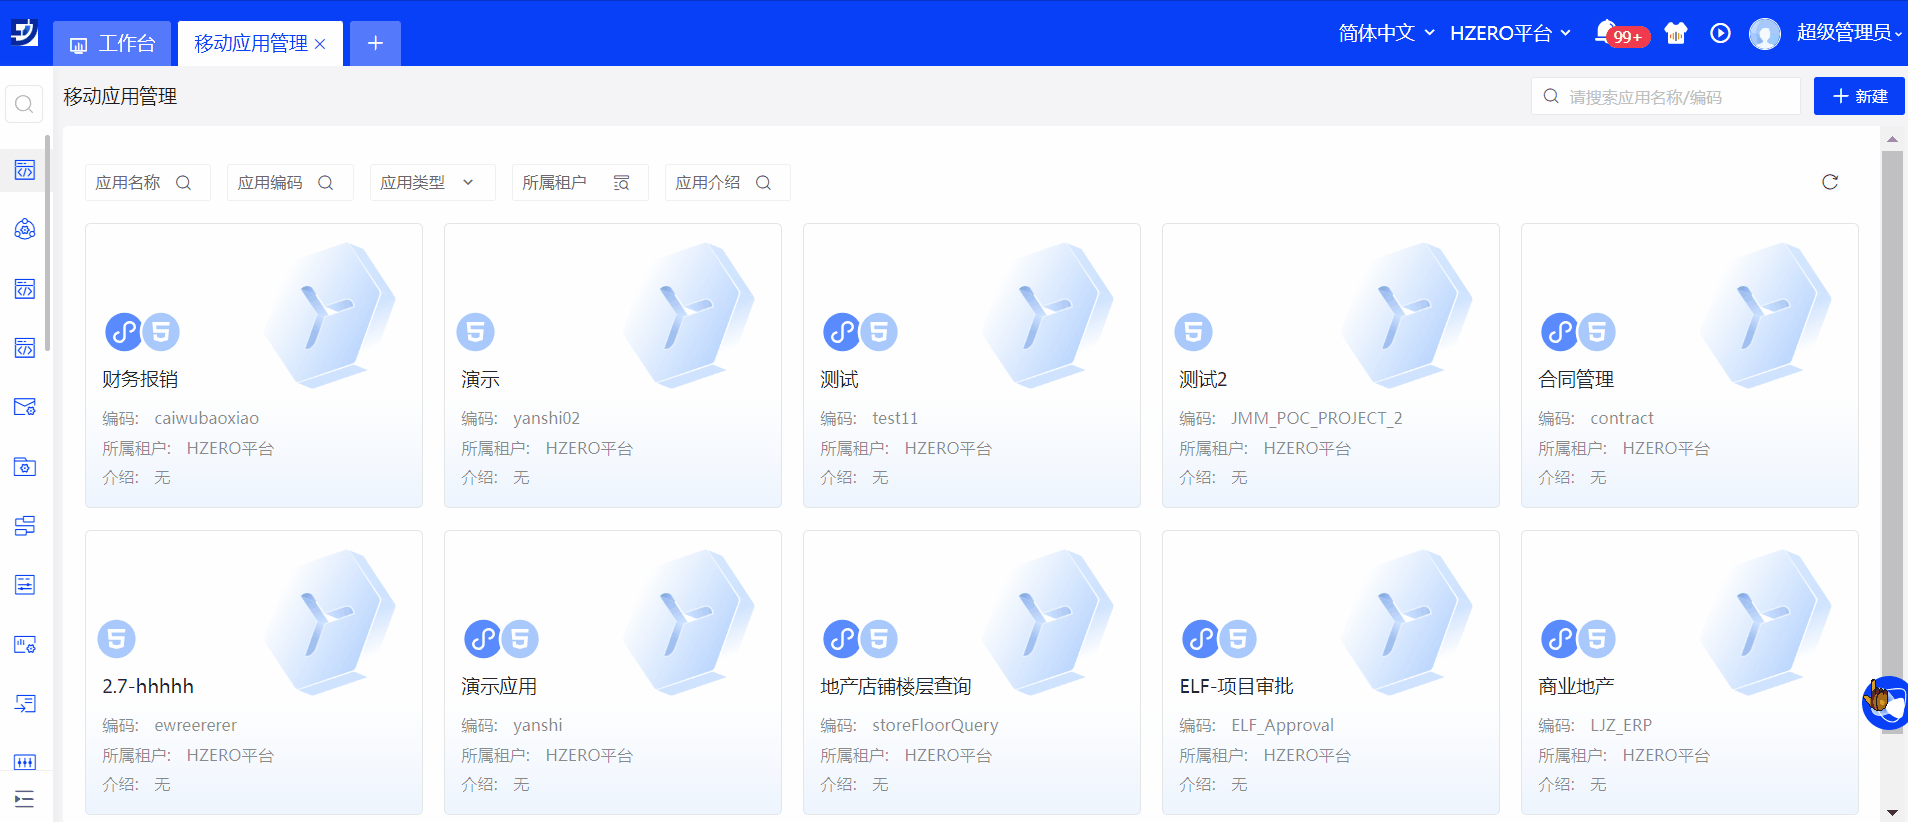Open the user avatar icon

pos(1765,33)
